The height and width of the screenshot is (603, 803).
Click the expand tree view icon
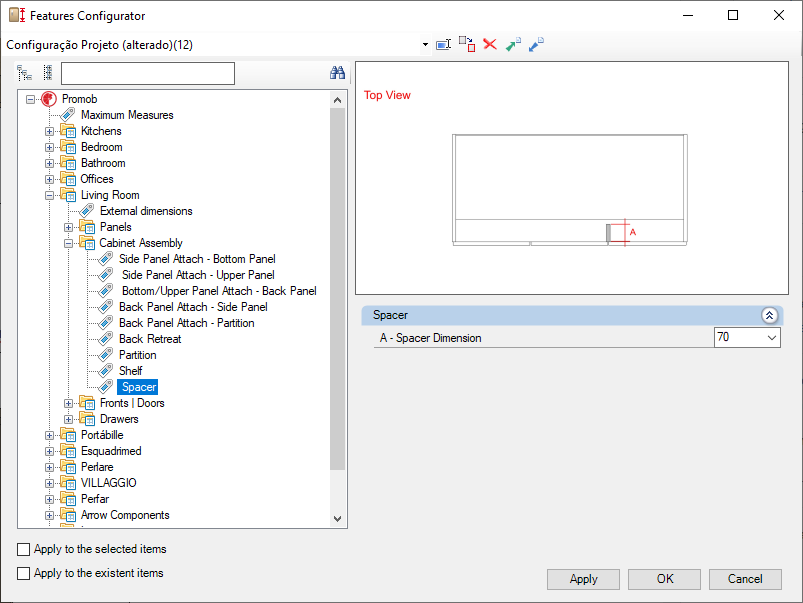pos(24,73)
